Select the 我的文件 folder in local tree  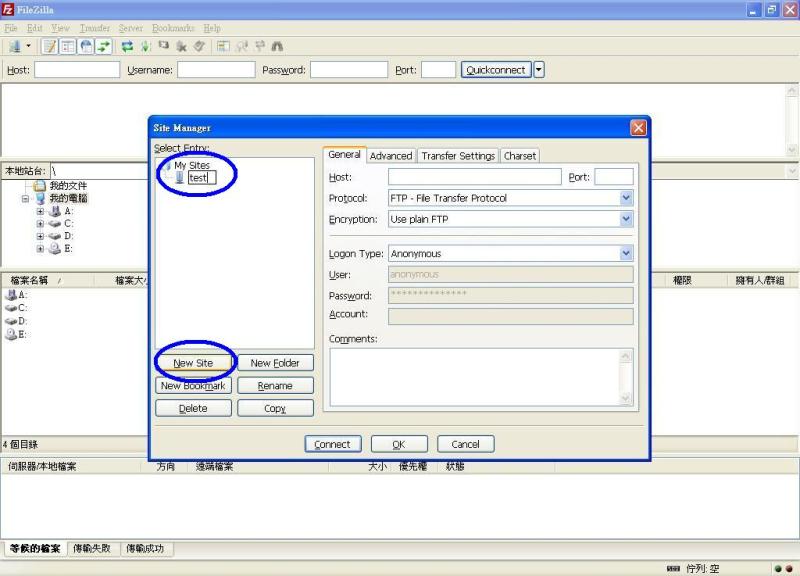click(x=68, y=186)
